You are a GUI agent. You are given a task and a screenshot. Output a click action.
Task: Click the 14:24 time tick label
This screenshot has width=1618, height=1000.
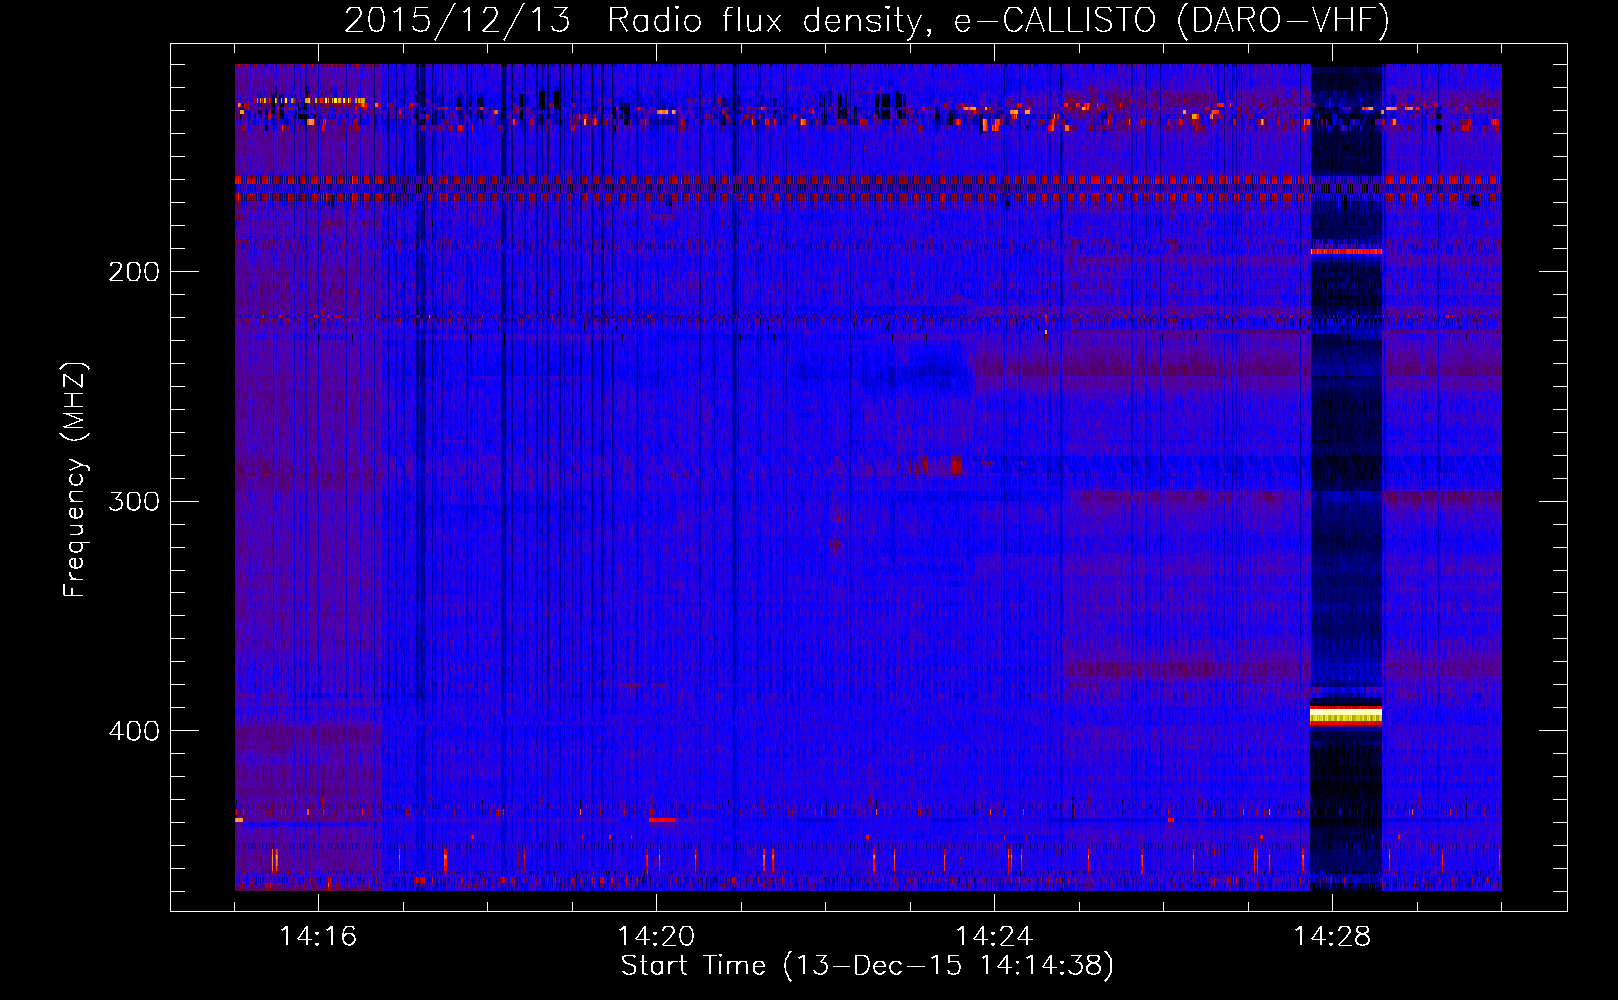[x=994, y=936]
